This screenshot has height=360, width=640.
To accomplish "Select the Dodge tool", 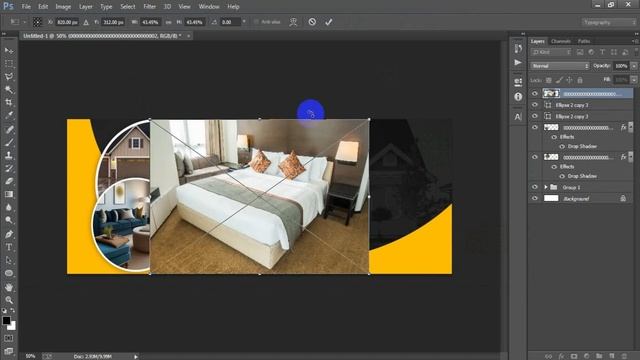I will pyautogui.click(x=9, y=220).
